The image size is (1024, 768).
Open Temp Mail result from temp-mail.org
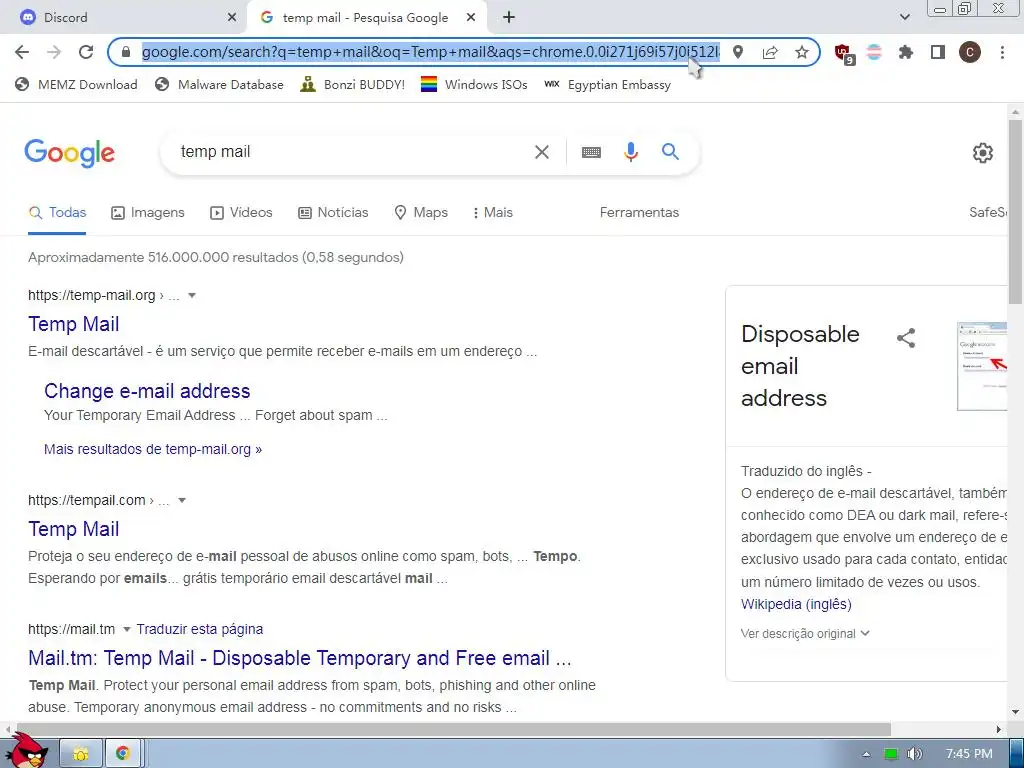point(73,324)
